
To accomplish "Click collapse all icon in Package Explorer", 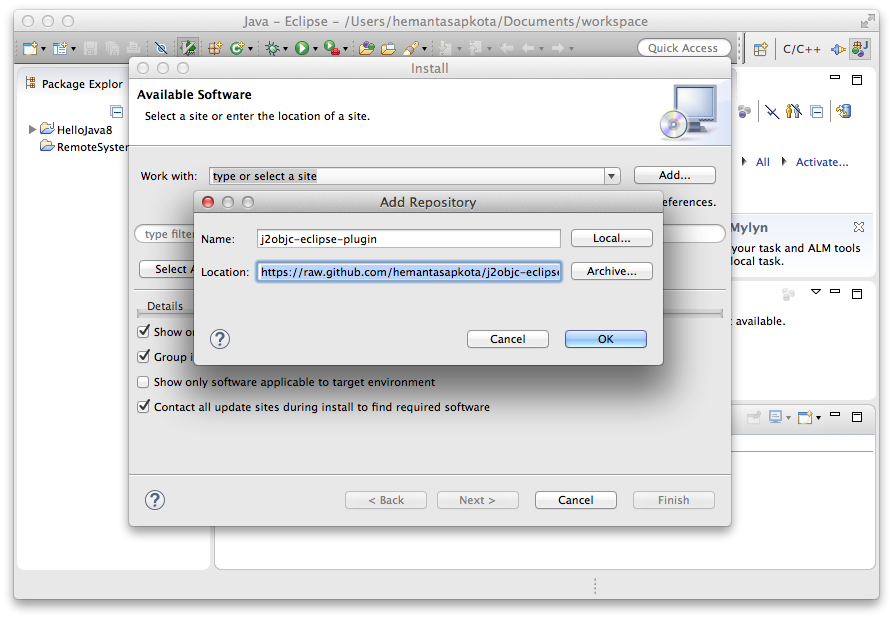I will click(117, 111).
